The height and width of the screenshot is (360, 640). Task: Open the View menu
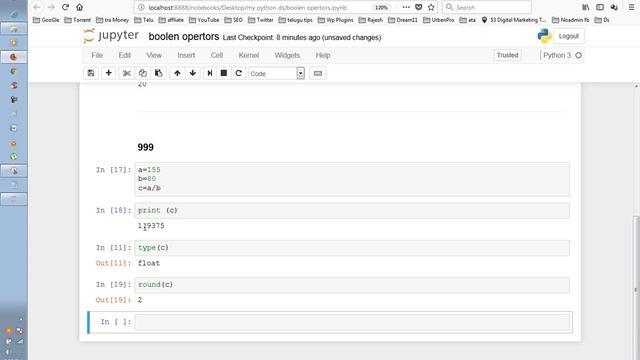click(154, 55)
